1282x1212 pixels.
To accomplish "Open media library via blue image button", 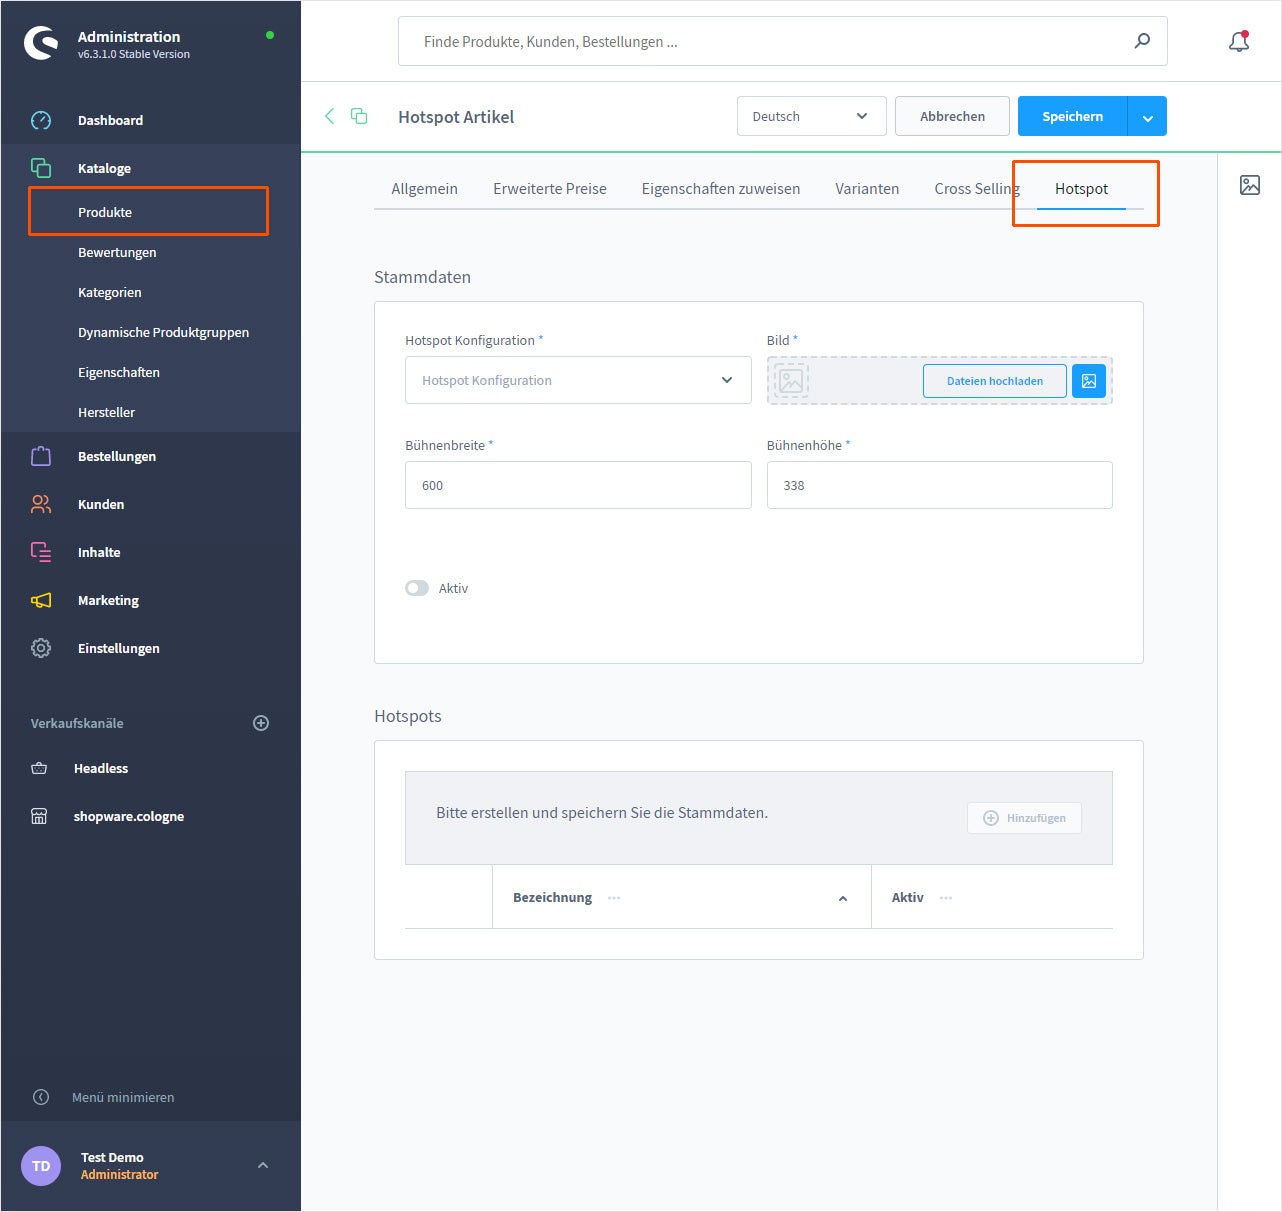I will pyautogui.click(x=1089, y=381).
